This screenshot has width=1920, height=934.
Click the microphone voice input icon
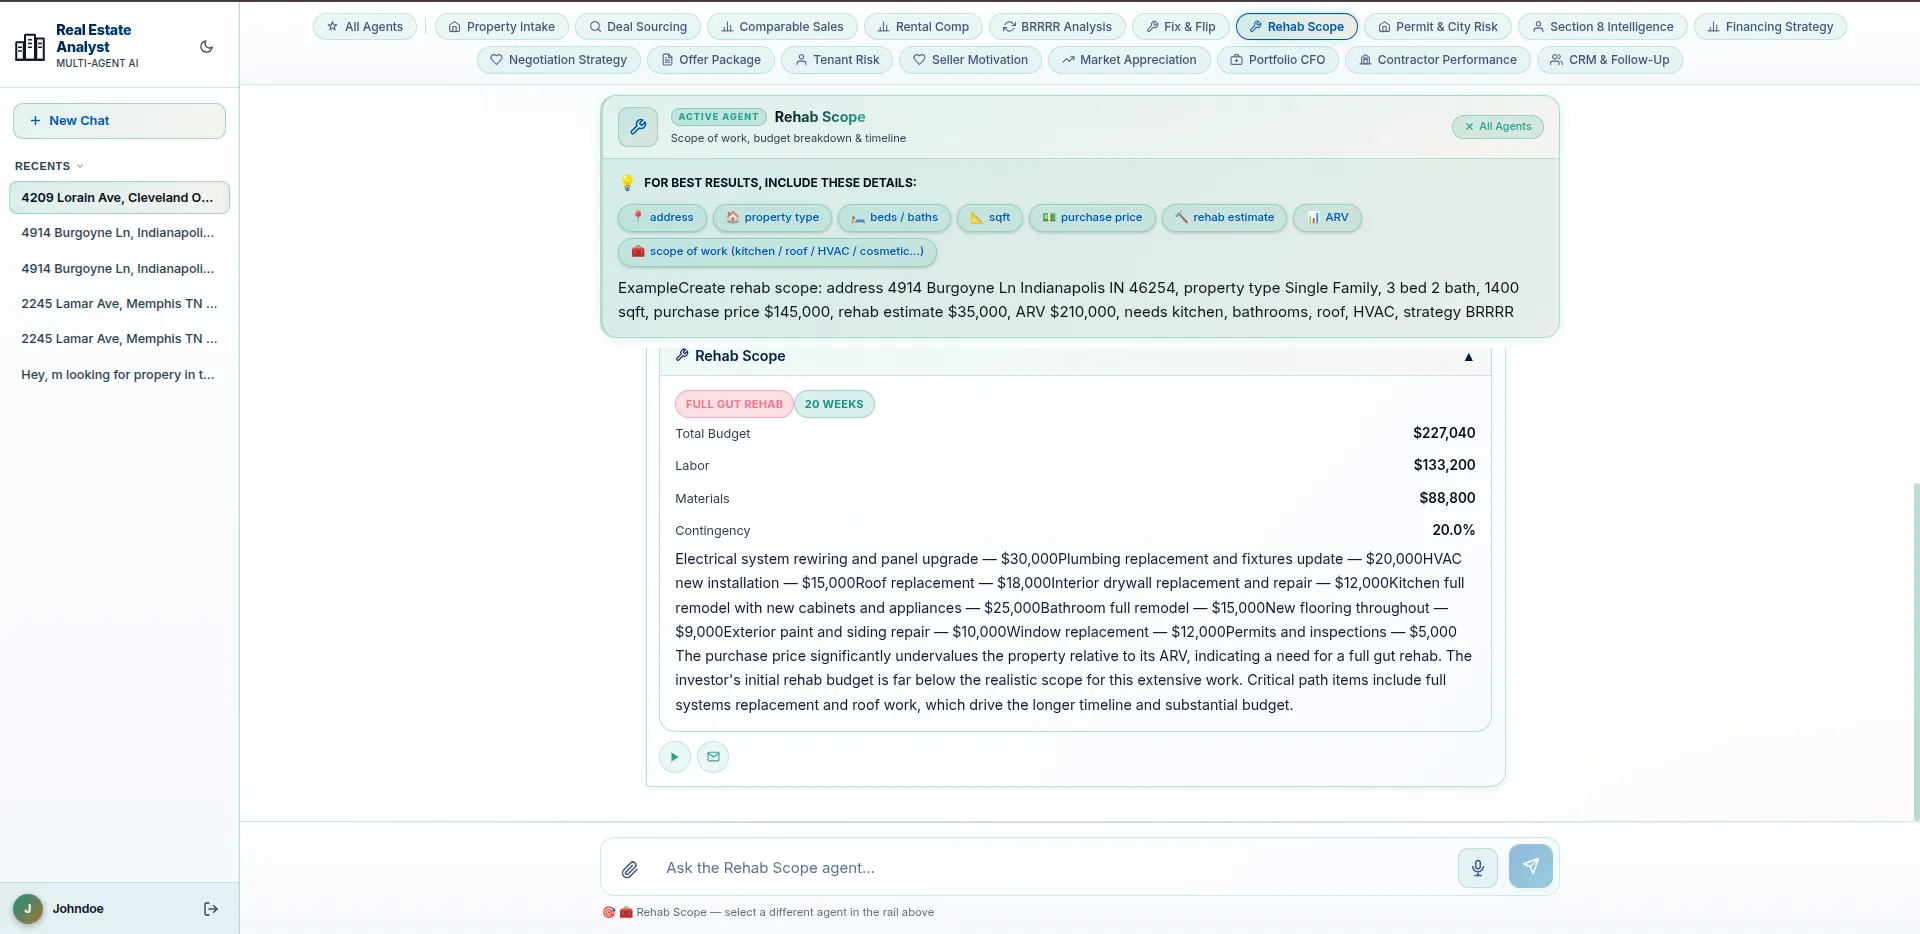(1477, 867)
